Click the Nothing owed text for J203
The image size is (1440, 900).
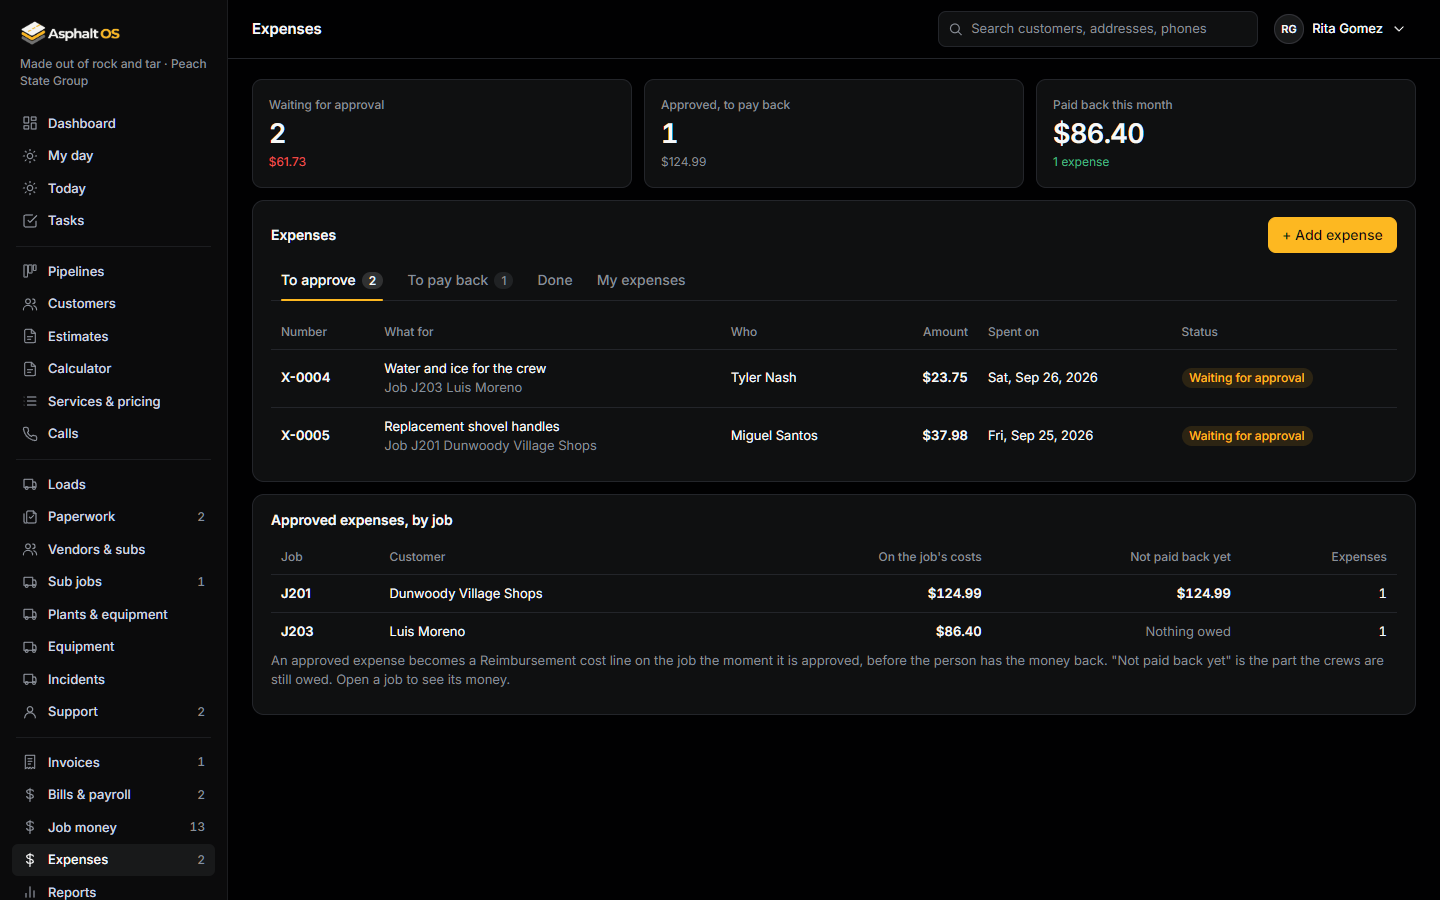1188,632
